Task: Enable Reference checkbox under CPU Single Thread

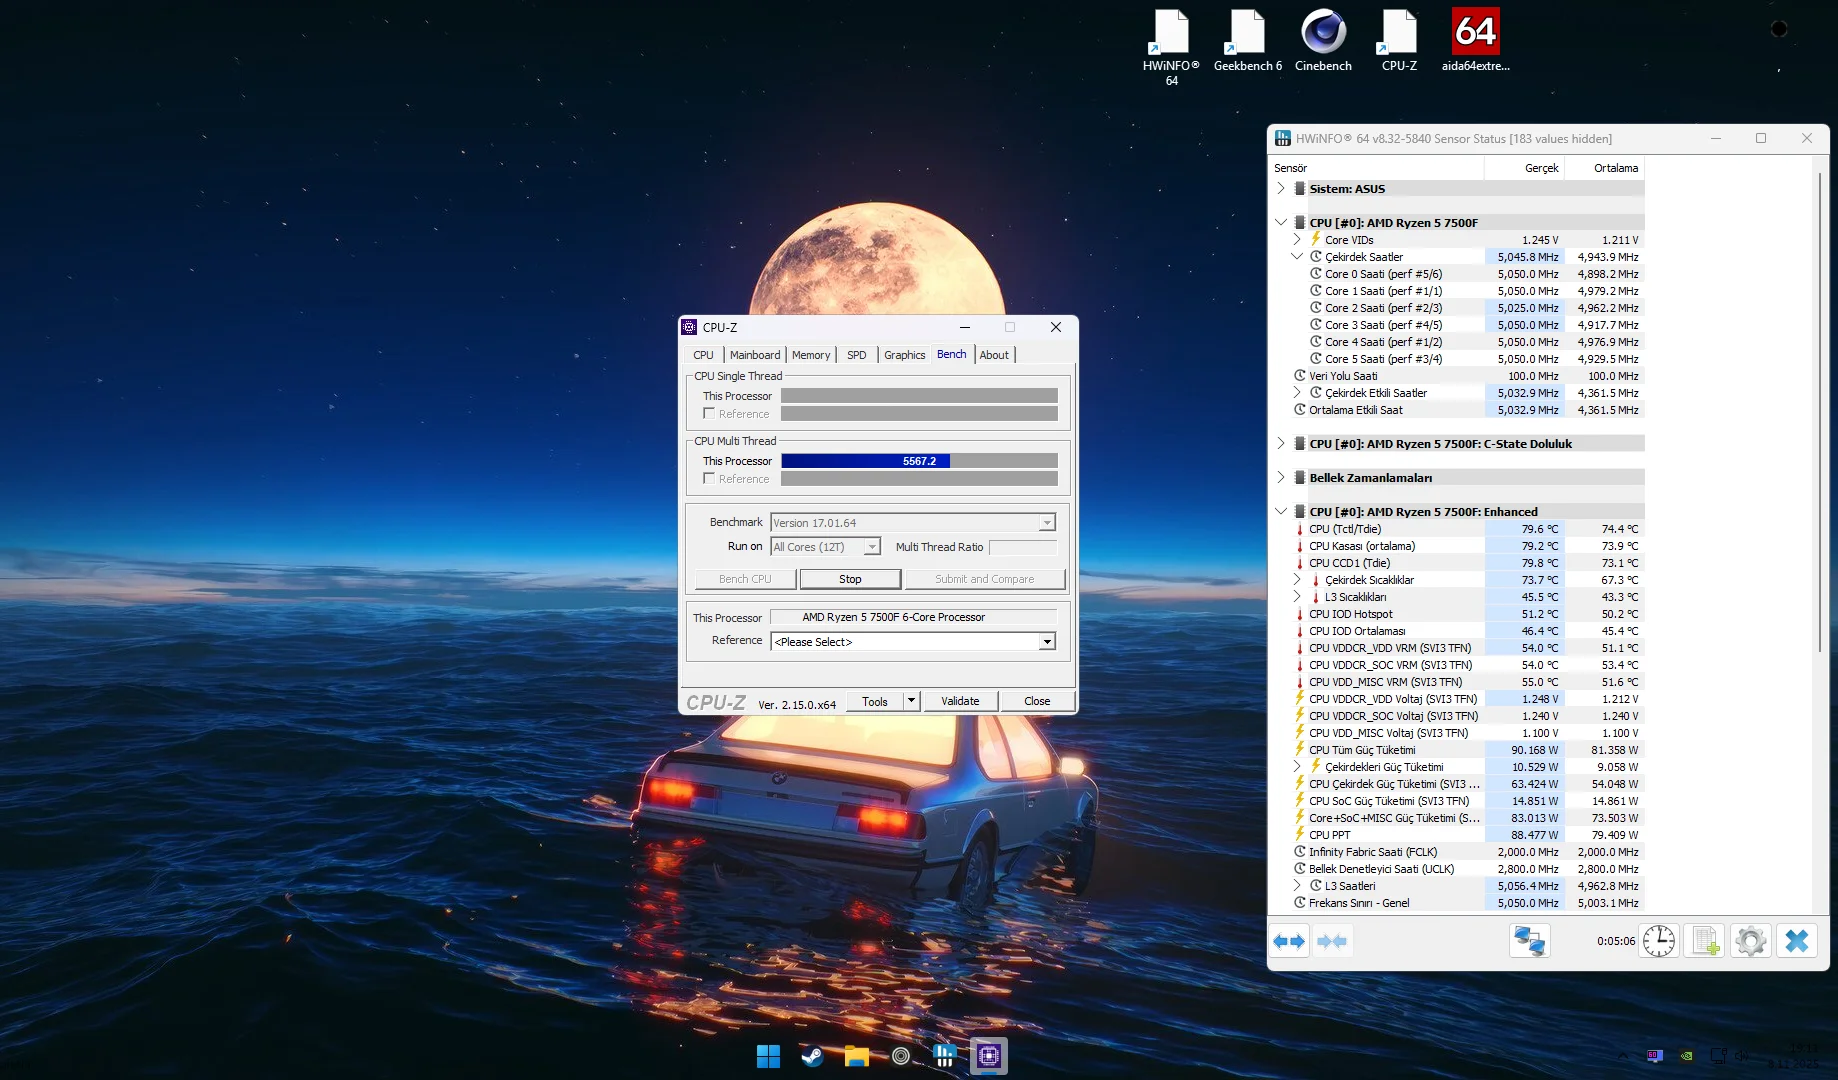Action: tap(709, 414)
